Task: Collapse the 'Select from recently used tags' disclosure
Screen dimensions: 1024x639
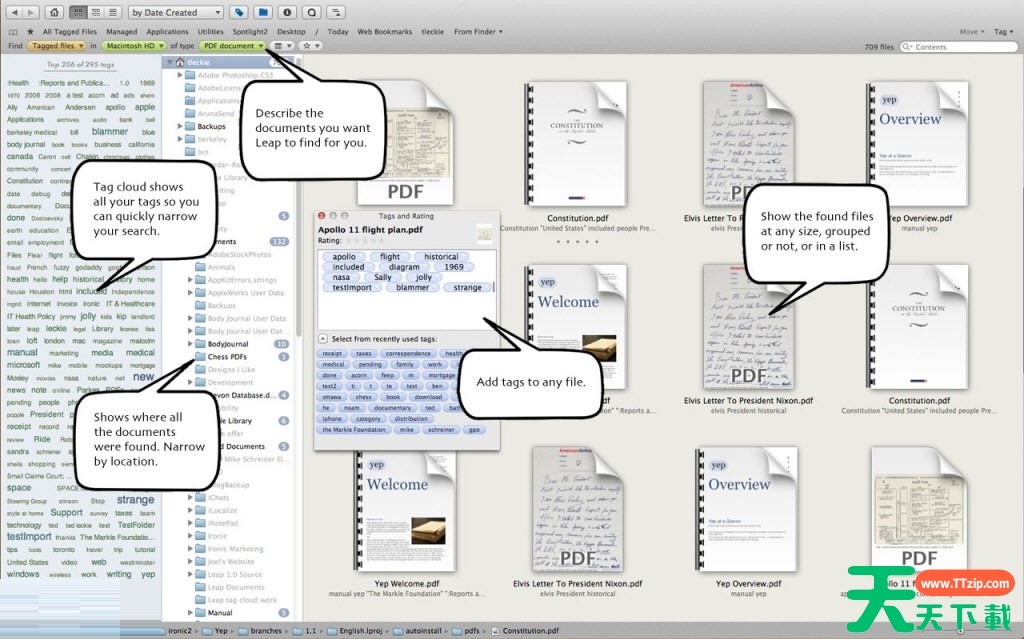Action: 323,338
